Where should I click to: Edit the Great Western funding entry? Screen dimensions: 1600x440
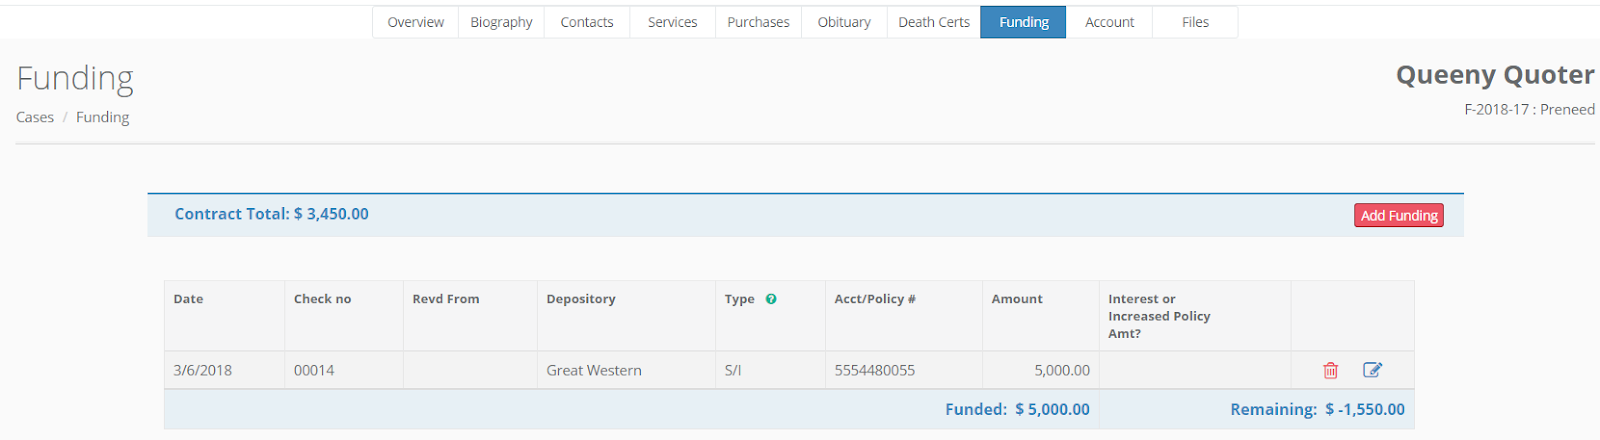click(x=1372, y=370)
